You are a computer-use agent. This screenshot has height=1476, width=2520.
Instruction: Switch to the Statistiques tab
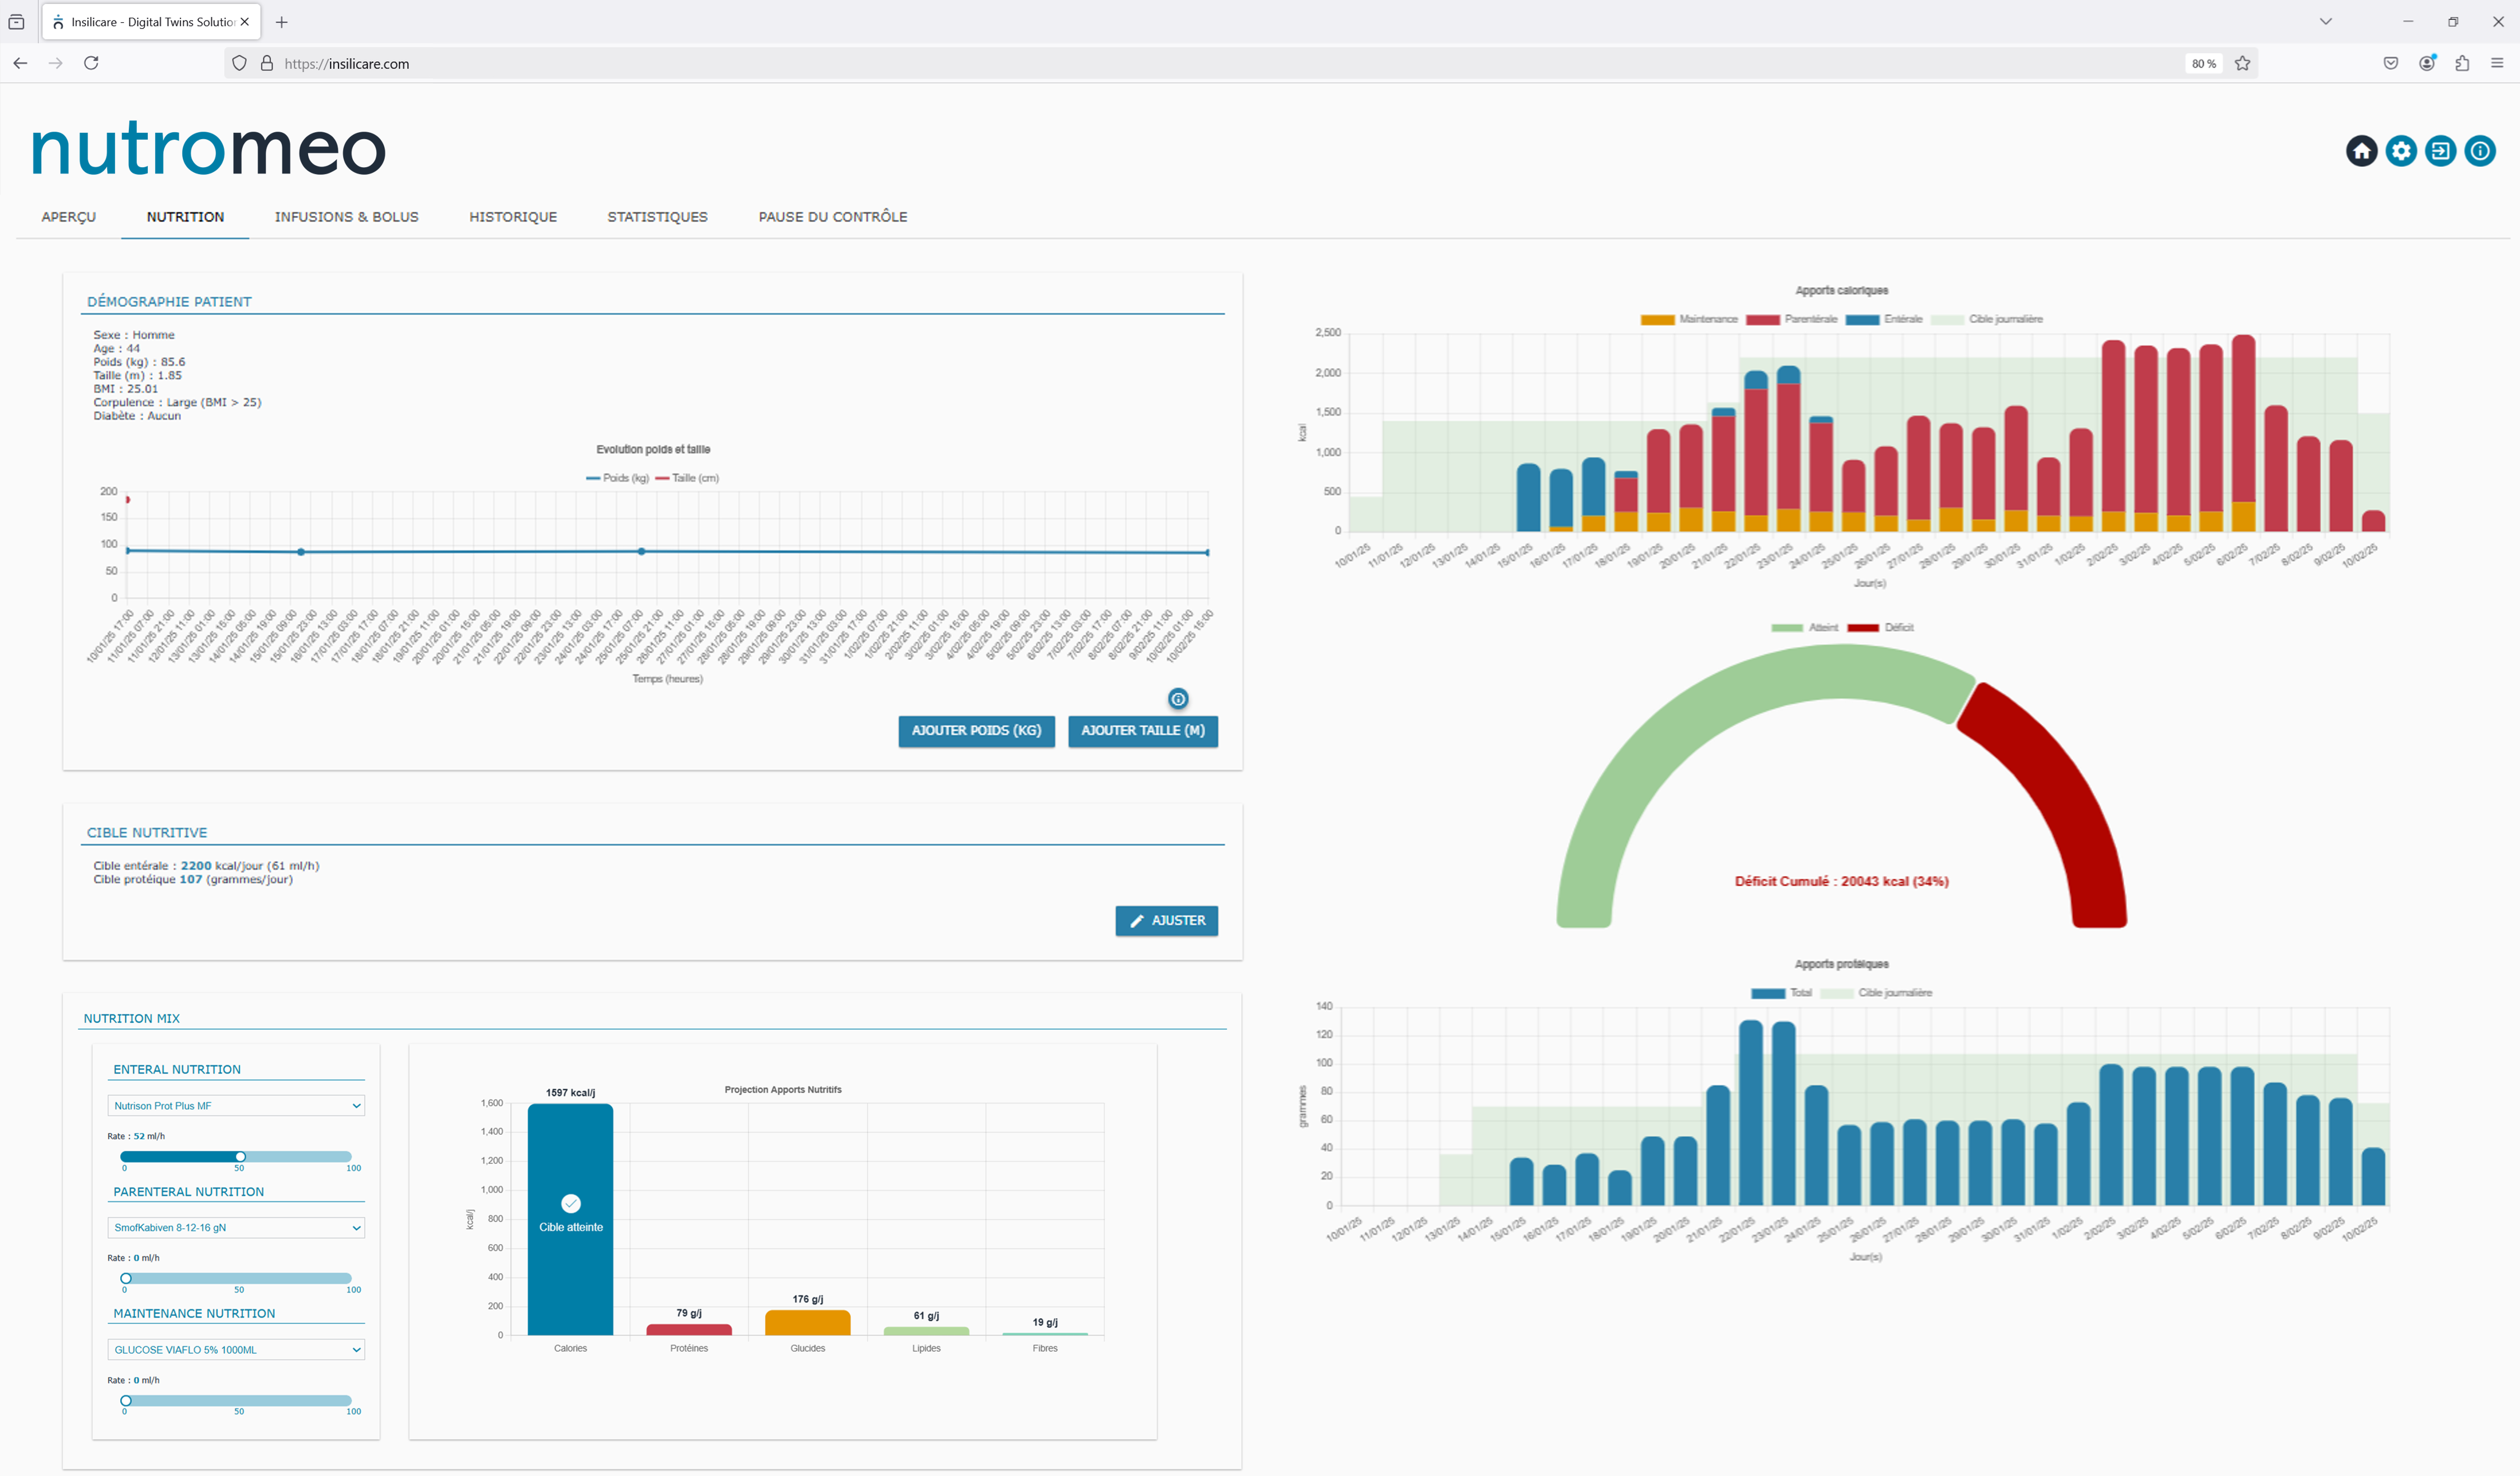[657, 217]
